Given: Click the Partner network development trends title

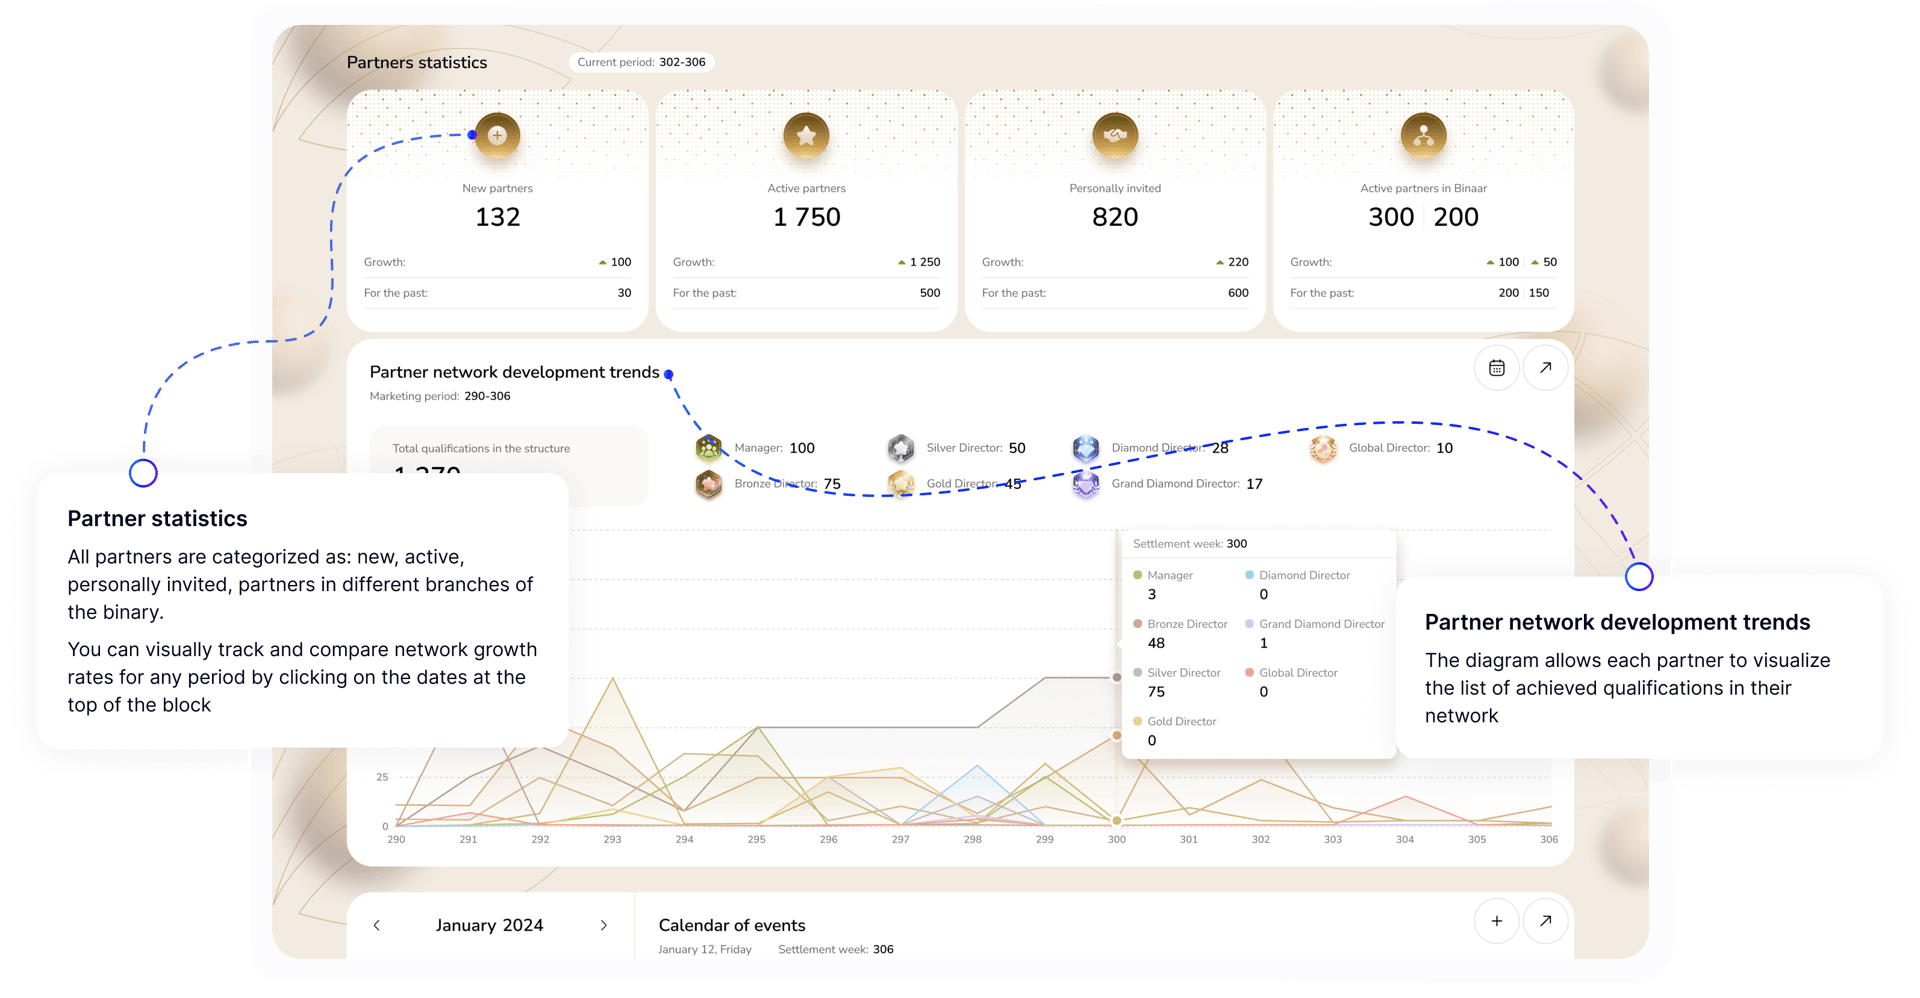Looking at the screenshot, I should point(514,372).
